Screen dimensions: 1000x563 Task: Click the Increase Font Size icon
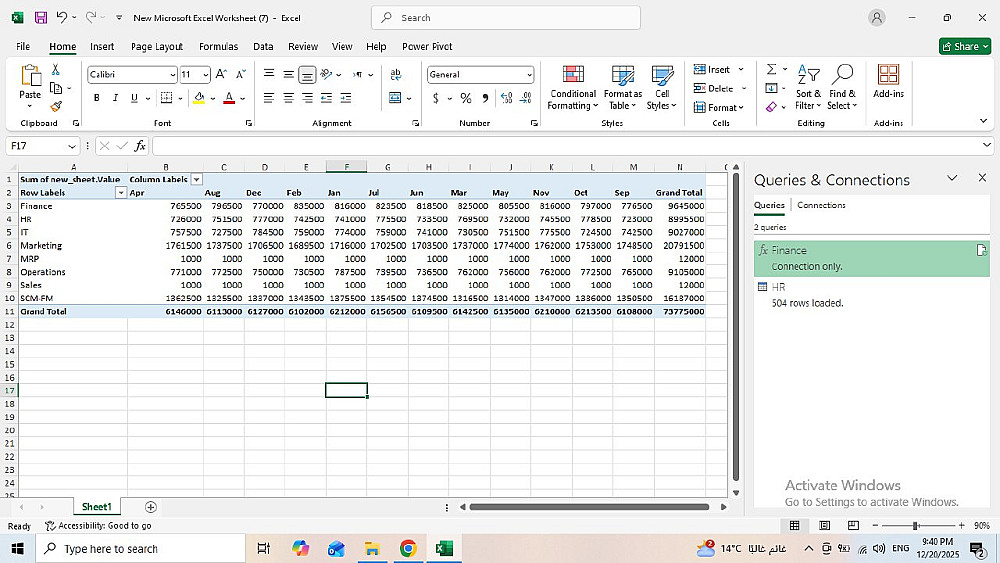(x=222, y=75)
